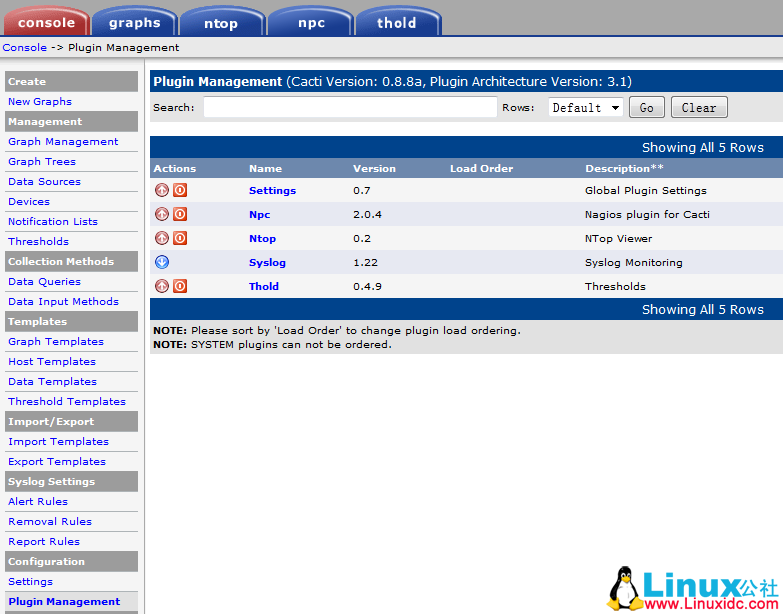Click the red disable icon for Ntop plugin
Screen dimensions: 783x614
[x=180, y=238]
